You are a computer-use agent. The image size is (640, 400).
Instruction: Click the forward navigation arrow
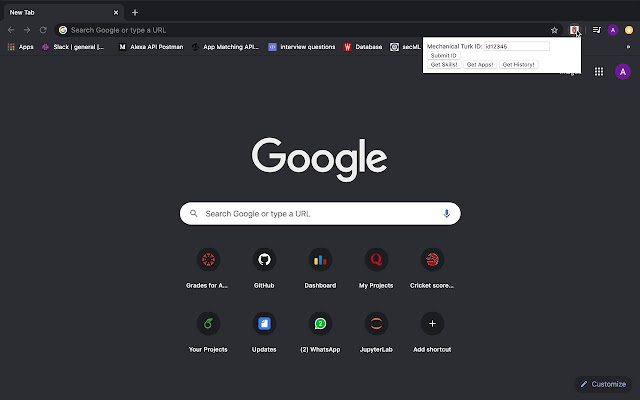[27, 30]
